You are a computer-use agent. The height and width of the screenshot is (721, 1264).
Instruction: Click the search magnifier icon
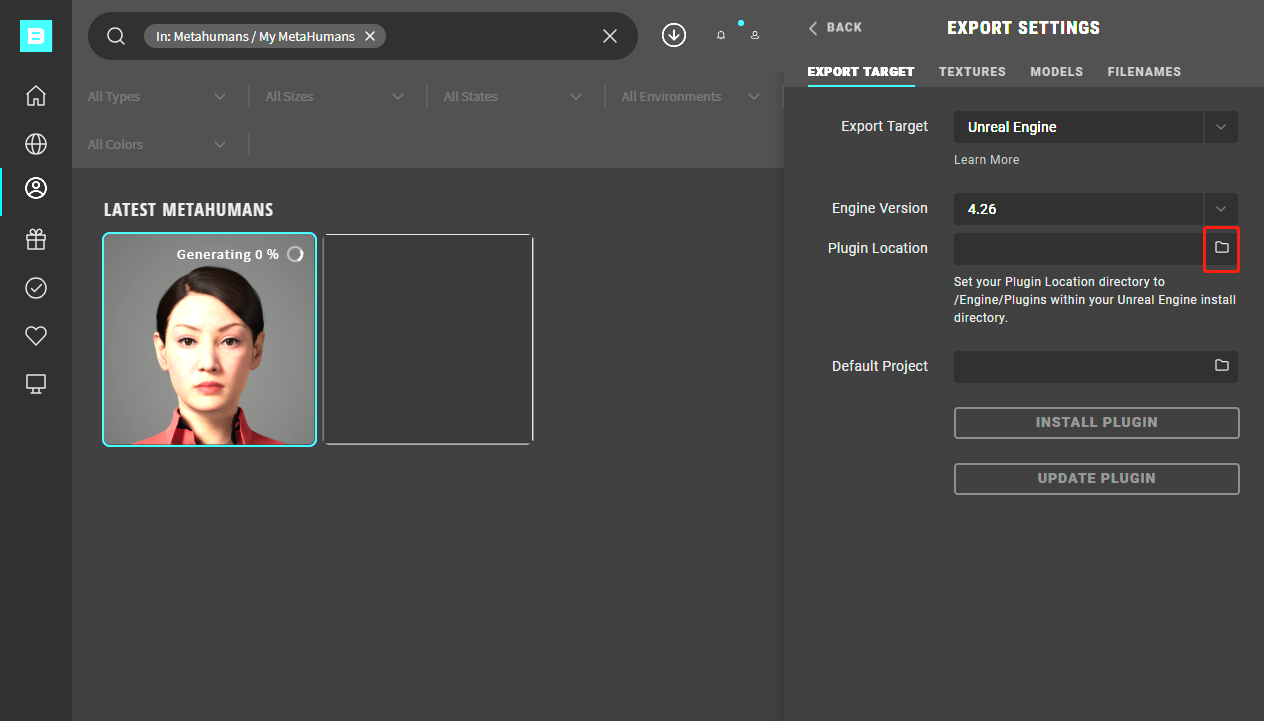click(116, 36)
